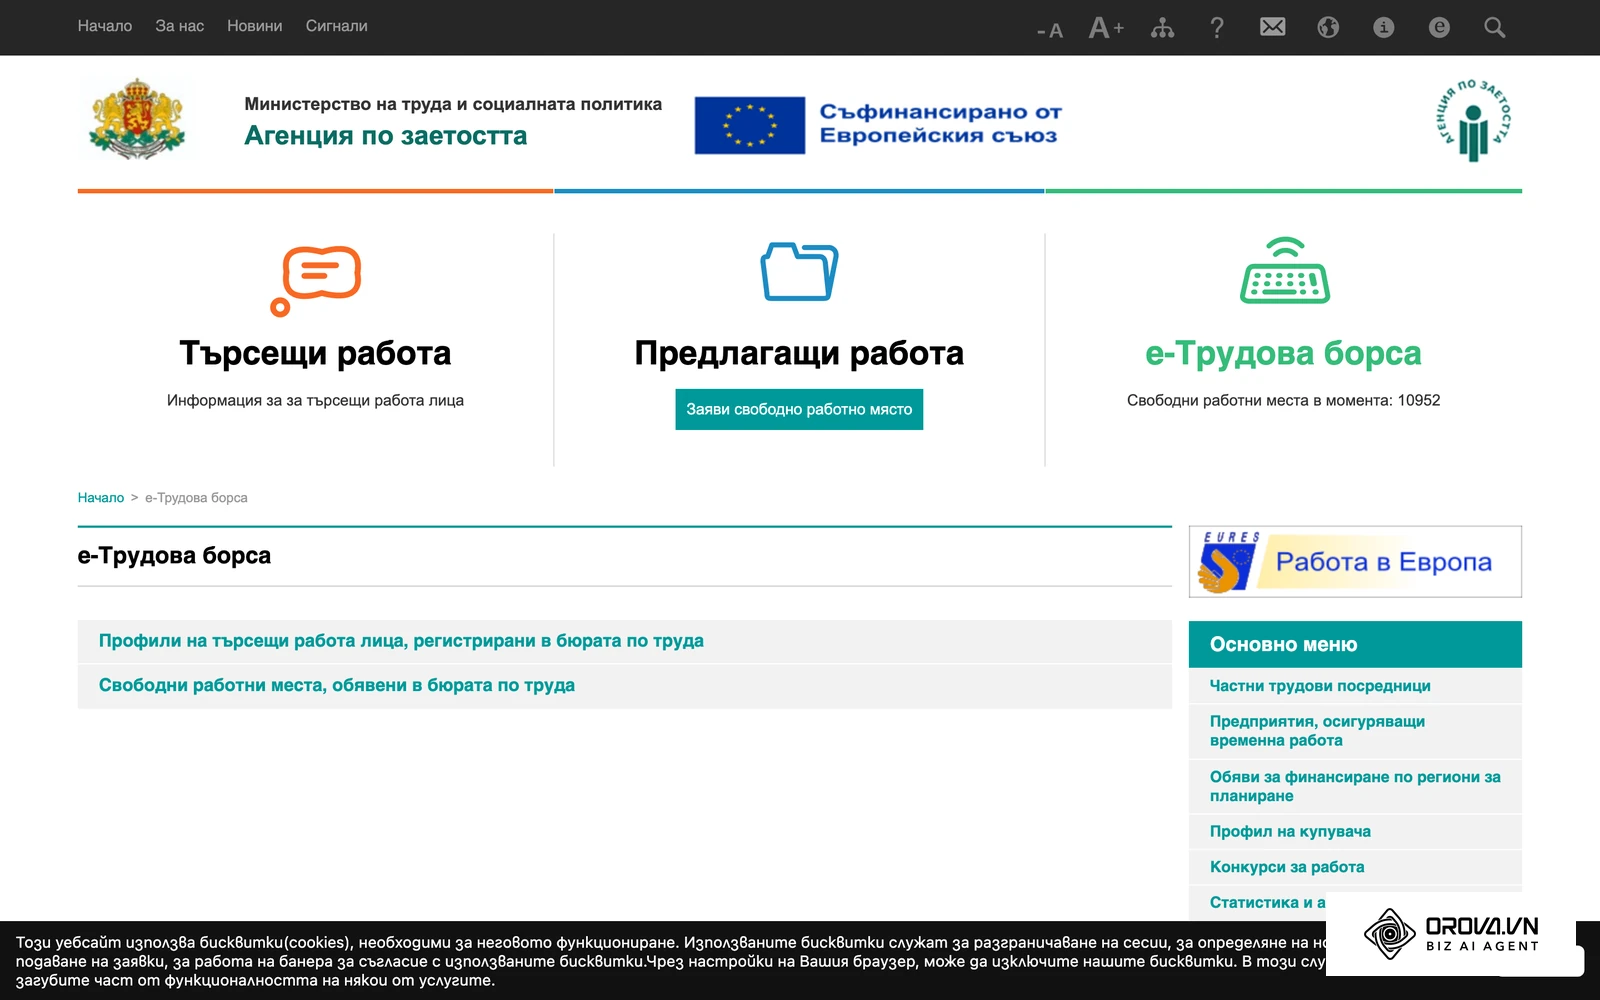The height and width of the screenshot is (1000, 1600).
Task: Click the blue folder icon
Action: click(x=799, y=271)
